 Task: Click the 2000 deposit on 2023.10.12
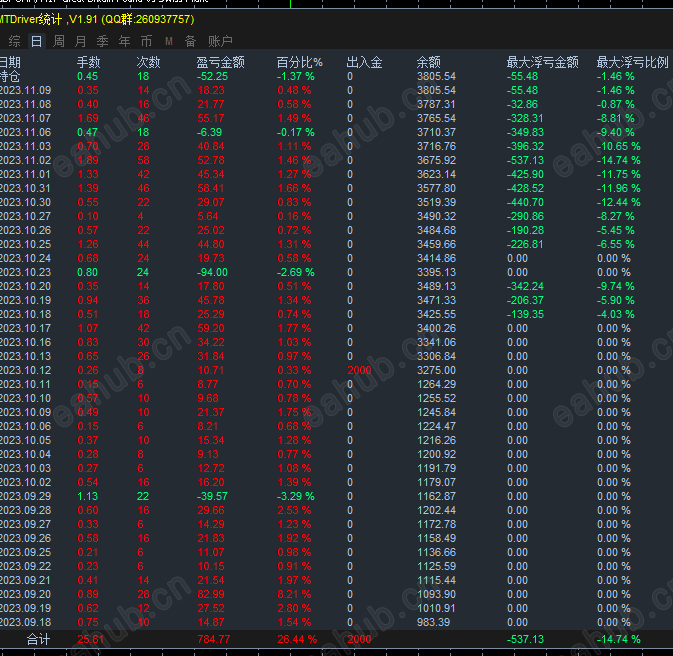[x=359, y=370]
